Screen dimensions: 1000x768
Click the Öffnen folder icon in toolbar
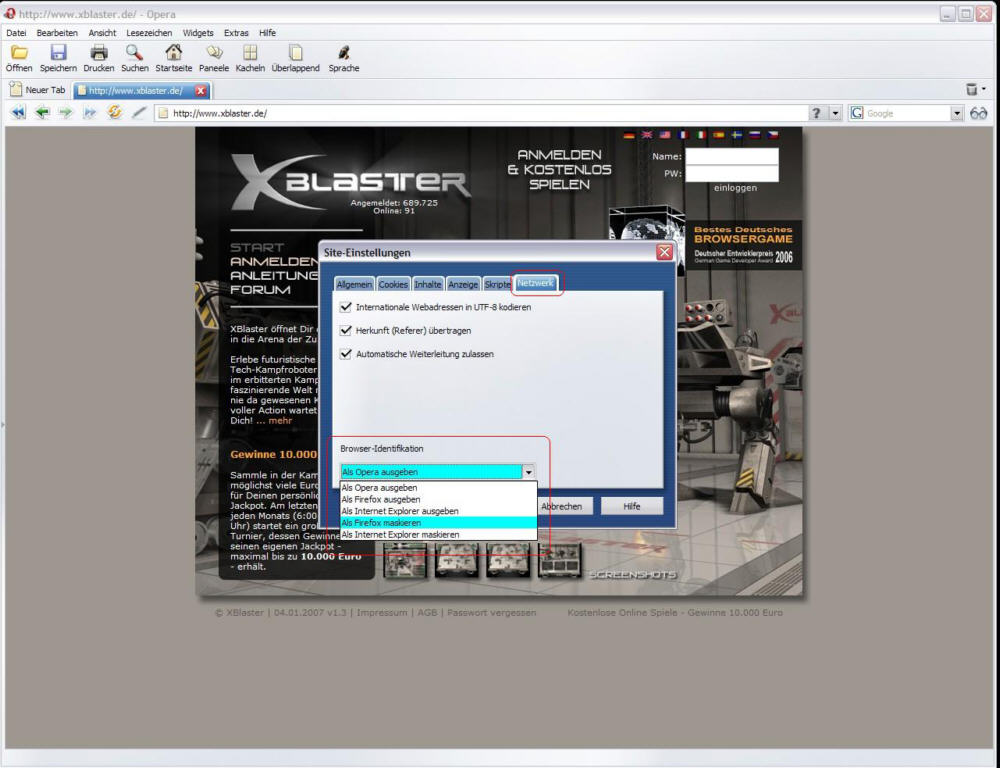click(x=19, y=52)
